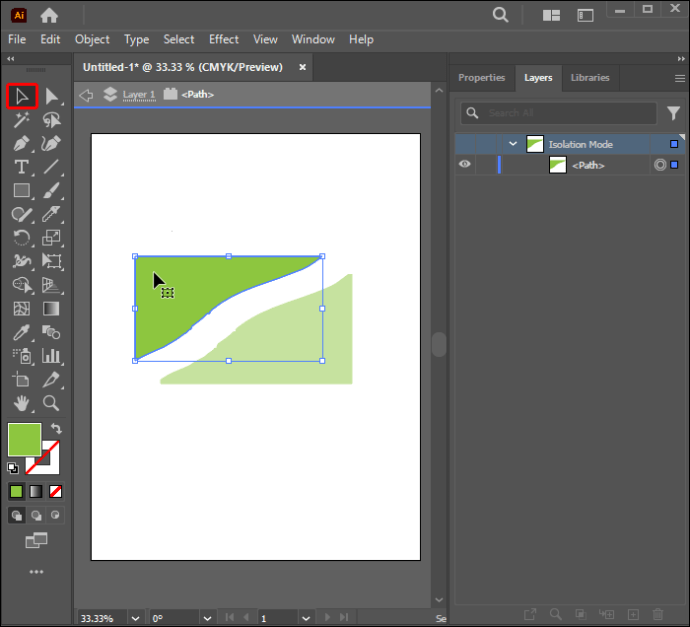The width and height of the screenshot is (690, 627).
Task: Select the Rotate tool
Action: click(x=22, y=238)
